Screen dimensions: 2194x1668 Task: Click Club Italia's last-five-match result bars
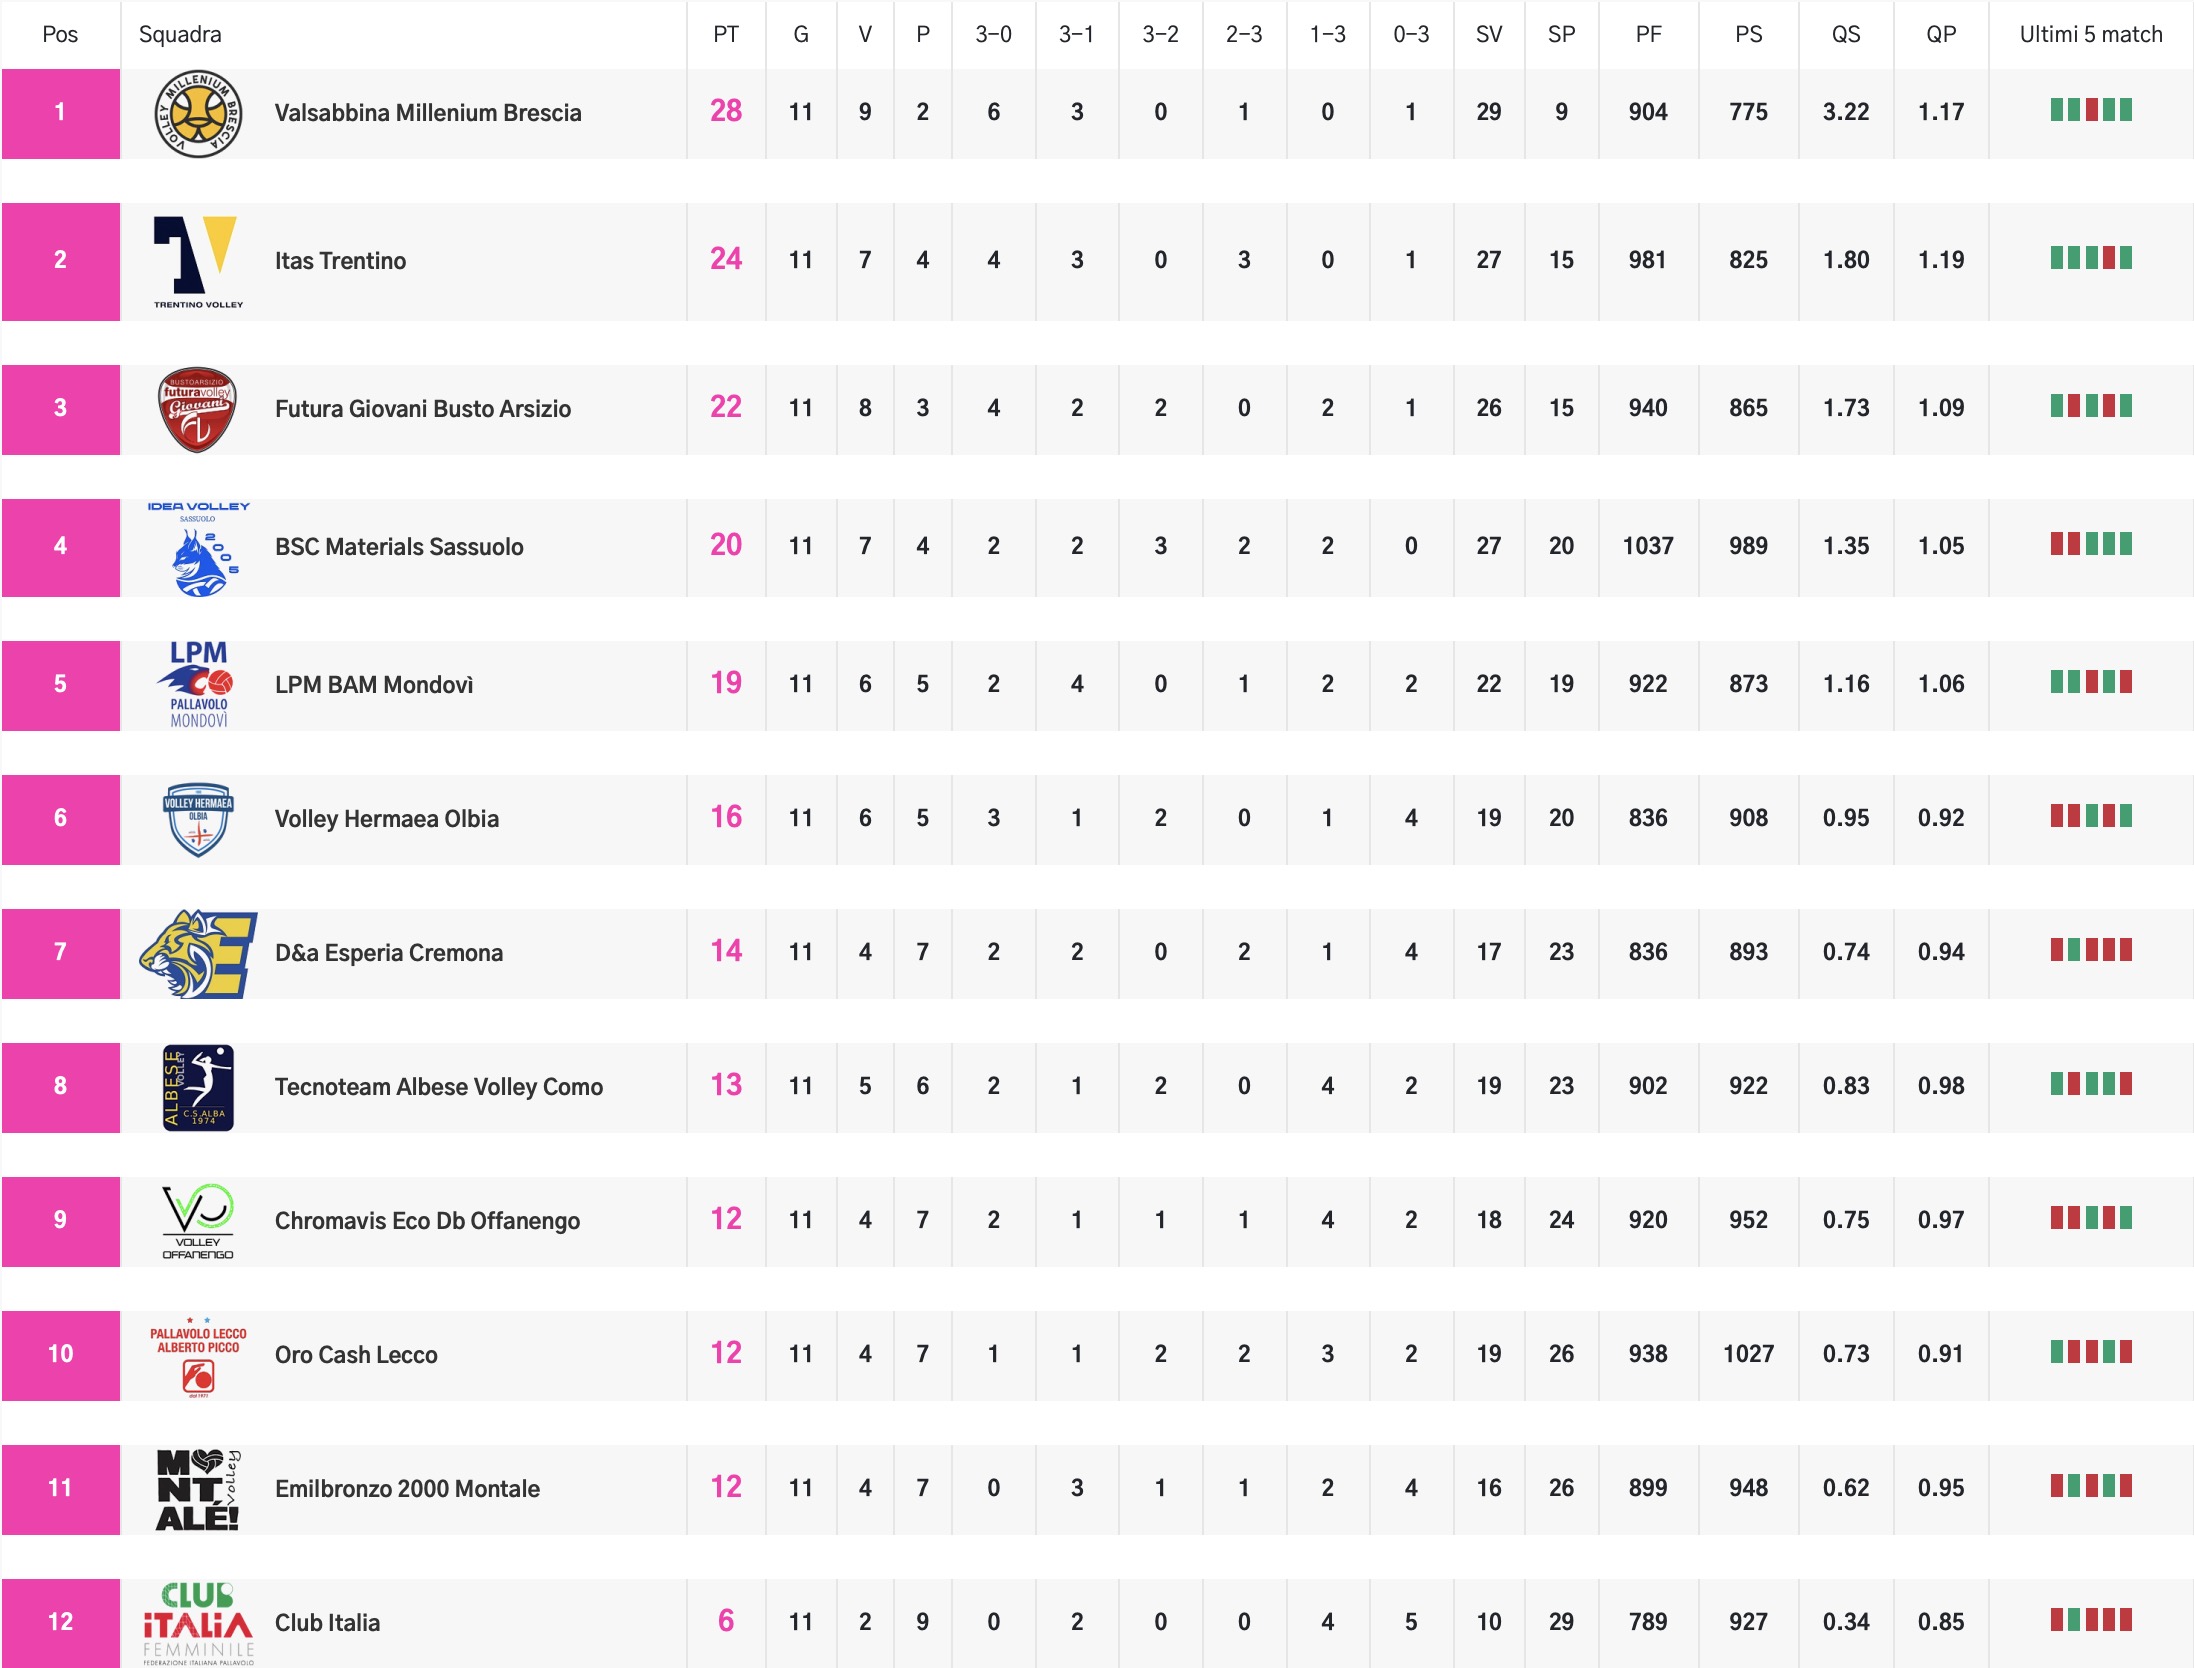coord(2090,1620)
